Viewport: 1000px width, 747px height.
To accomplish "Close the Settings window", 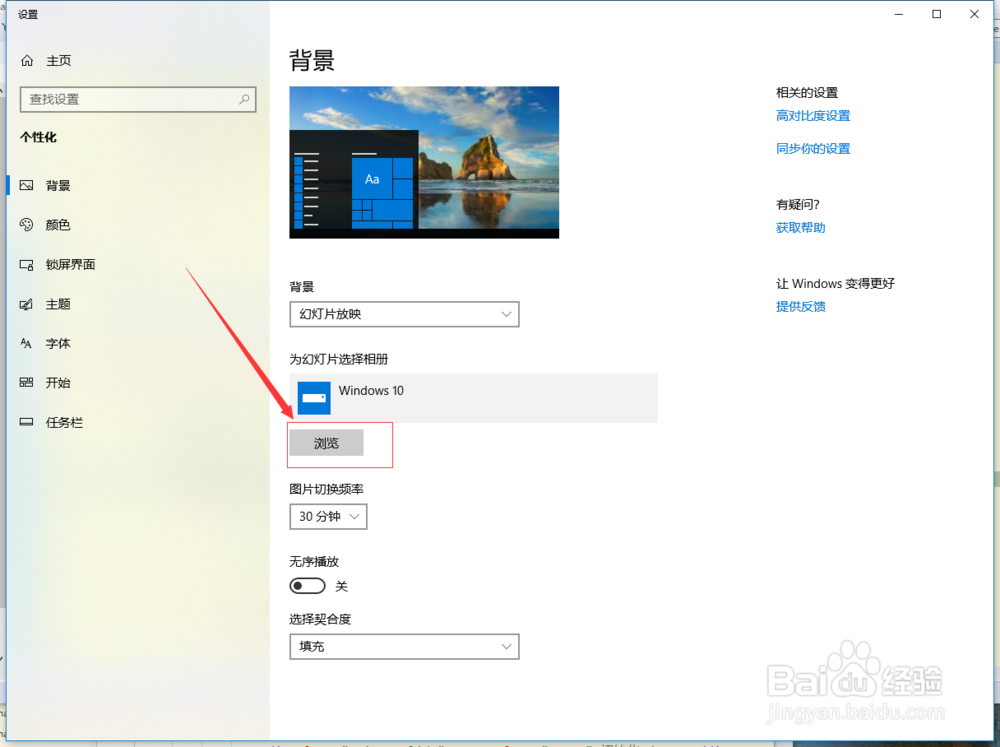I will tap(974, 14).
